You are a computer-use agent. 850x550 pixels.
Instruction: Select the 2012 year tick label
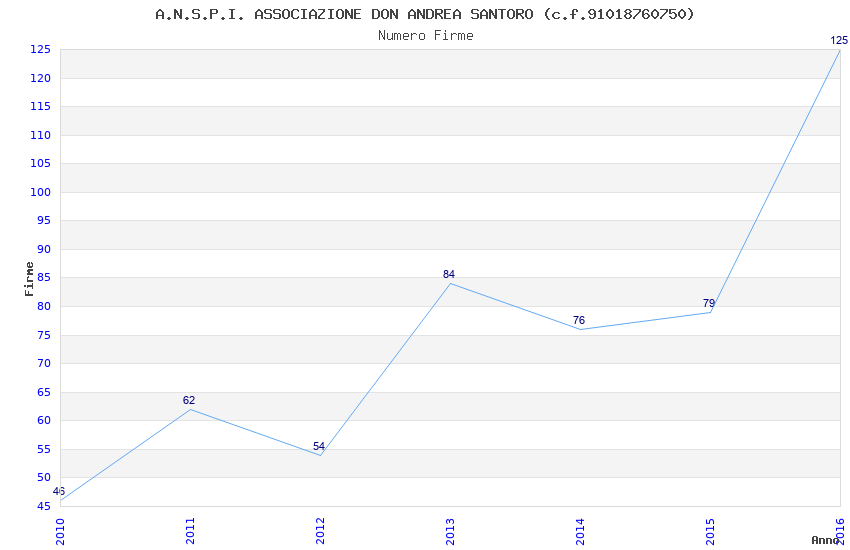(320, 531)
